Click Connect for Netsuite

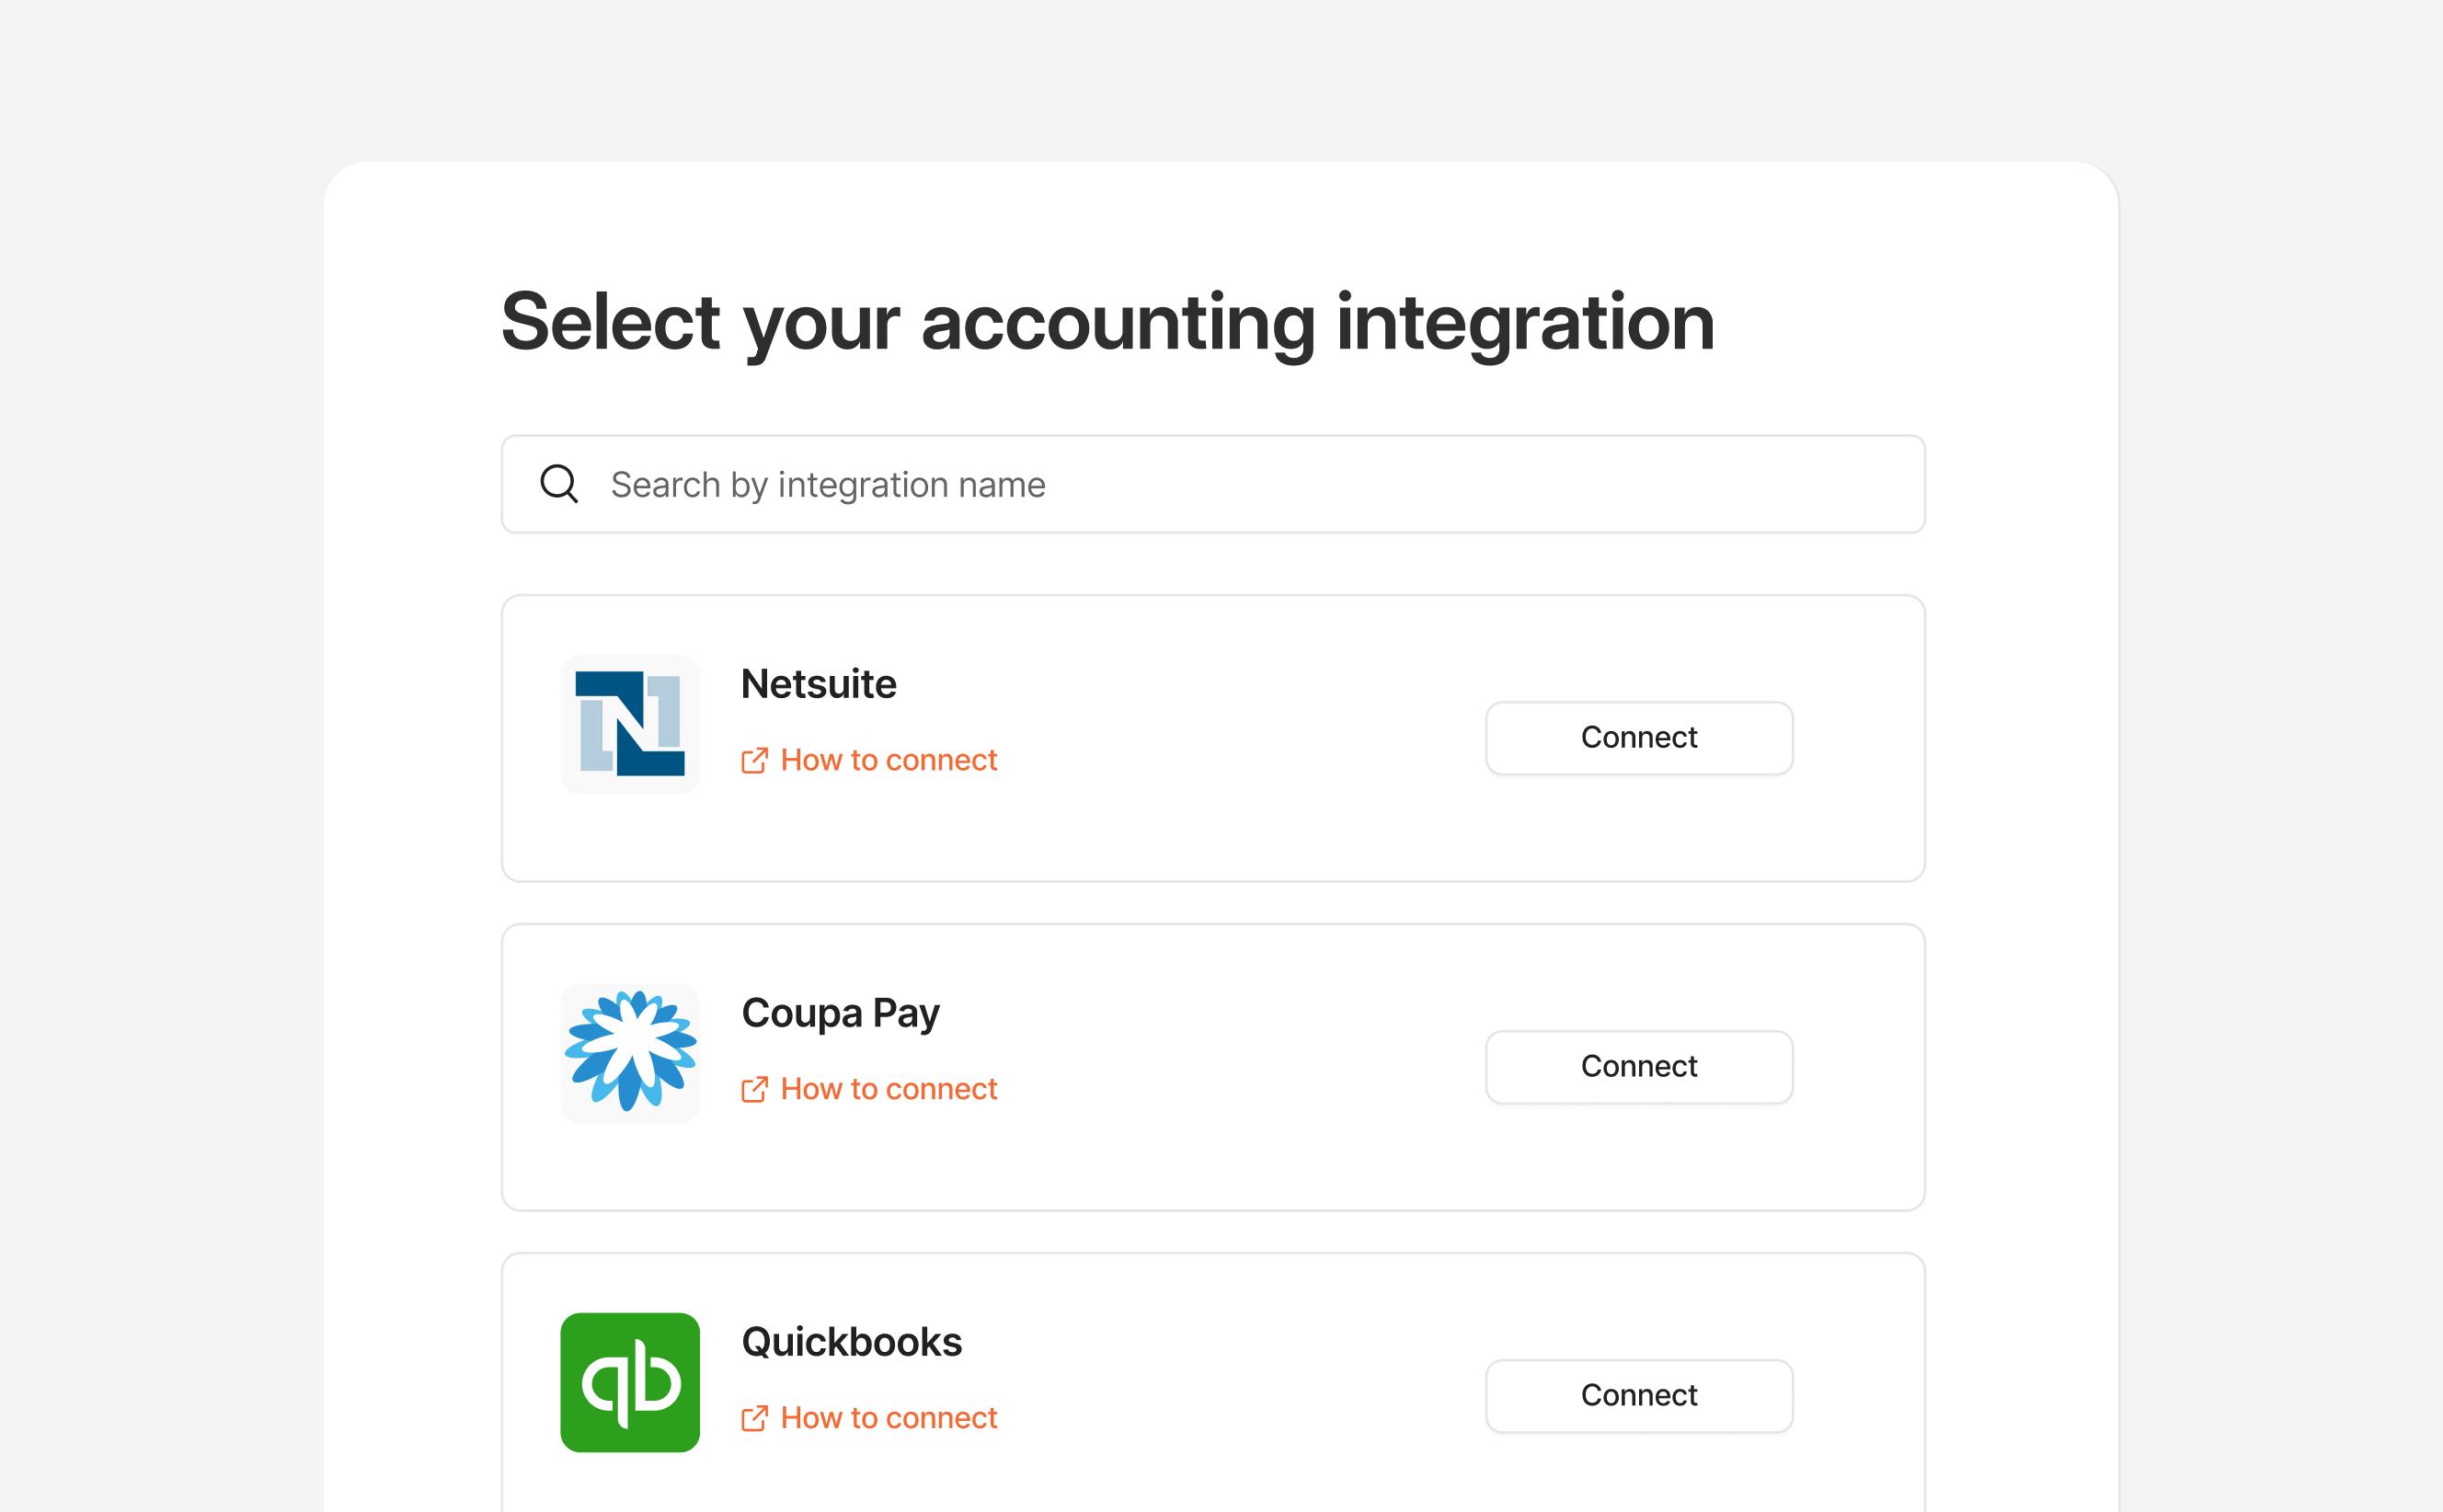1637,737
